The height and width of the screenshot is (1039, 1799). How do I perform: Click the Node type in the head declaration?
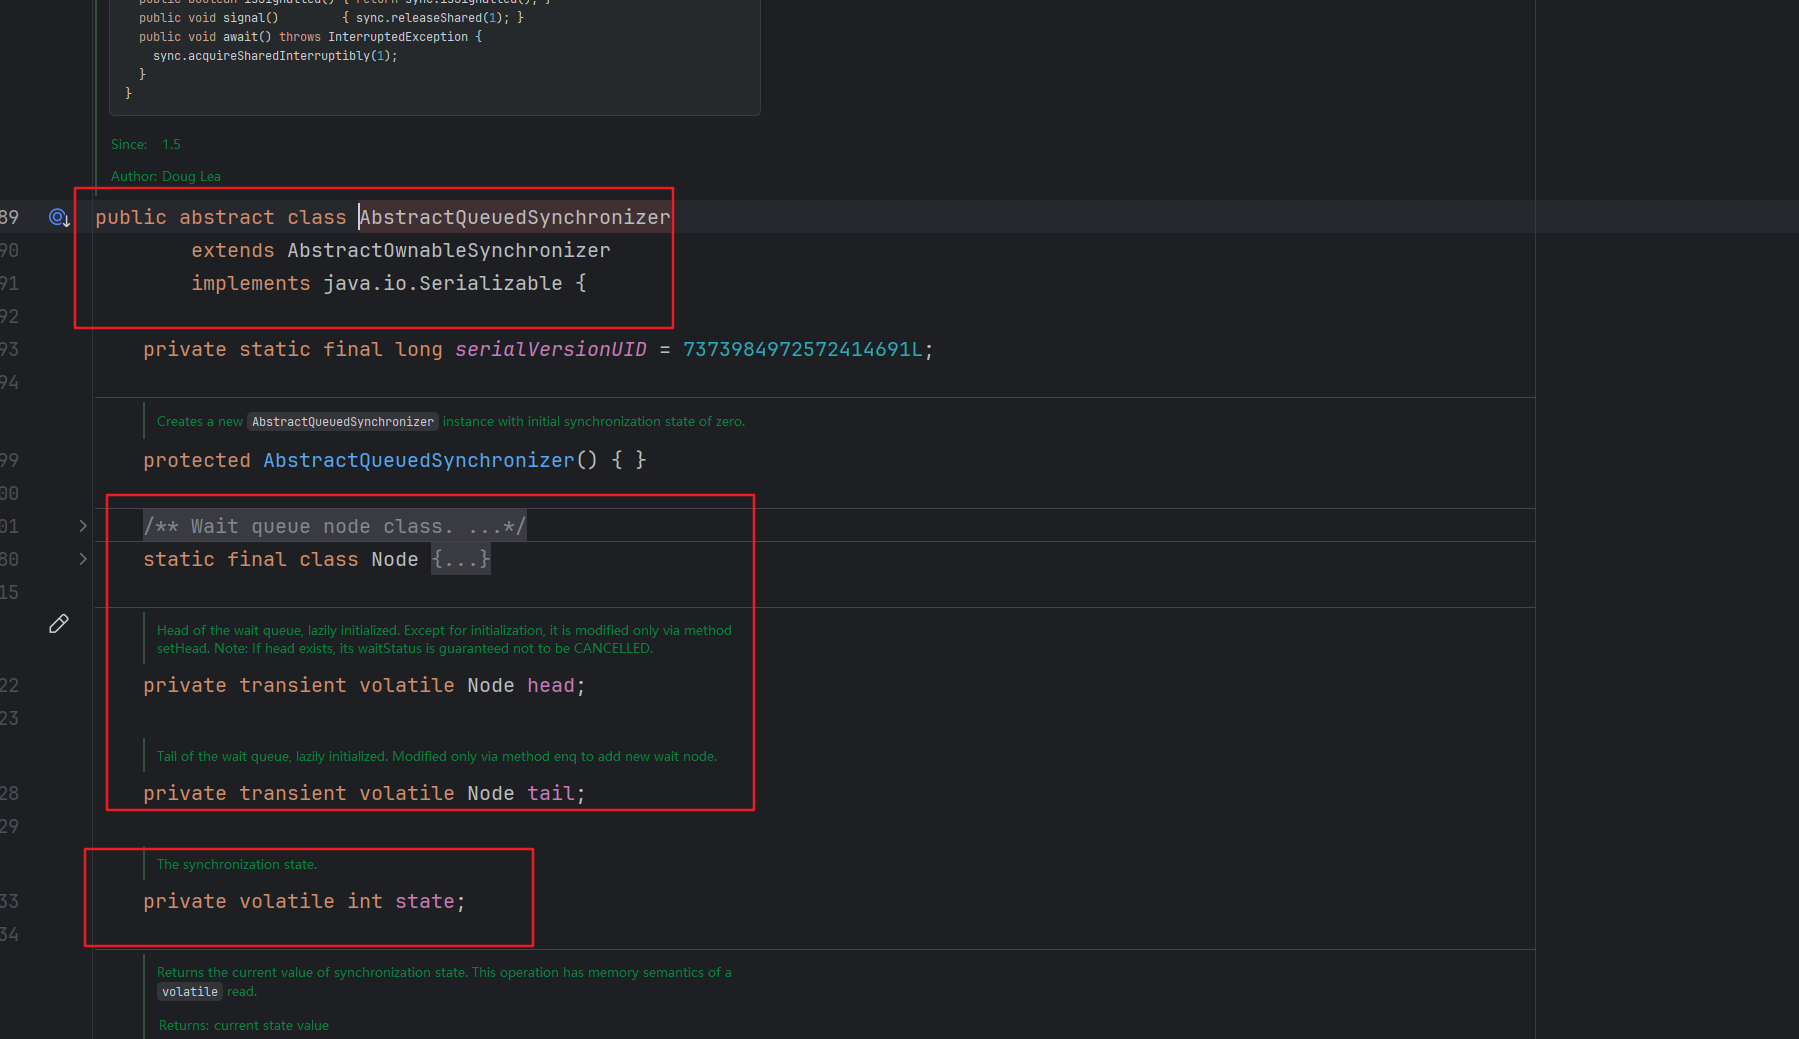[x=490, y=686]
